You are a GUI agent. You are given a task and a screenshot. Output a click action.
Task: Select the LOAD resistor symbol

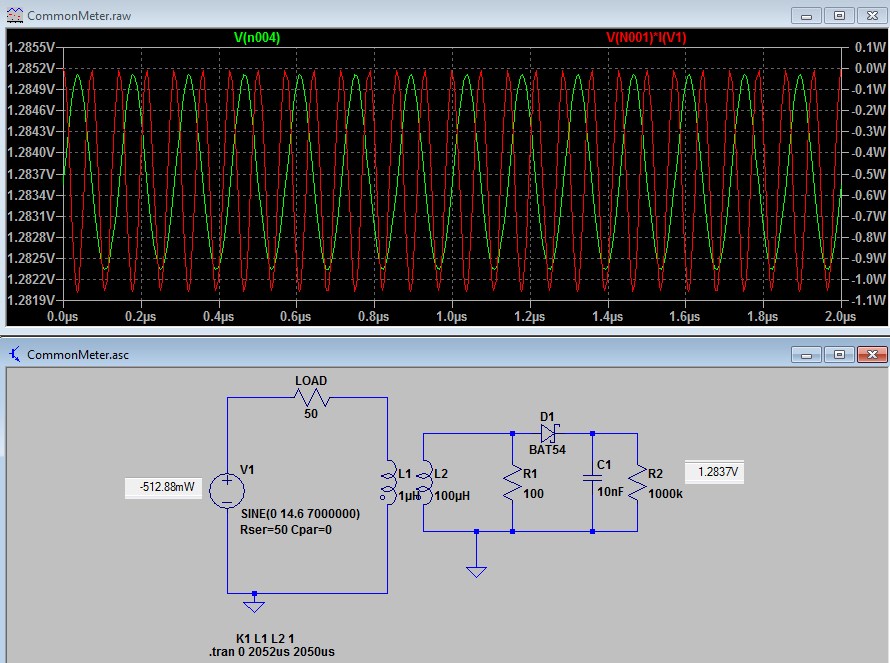311,398
